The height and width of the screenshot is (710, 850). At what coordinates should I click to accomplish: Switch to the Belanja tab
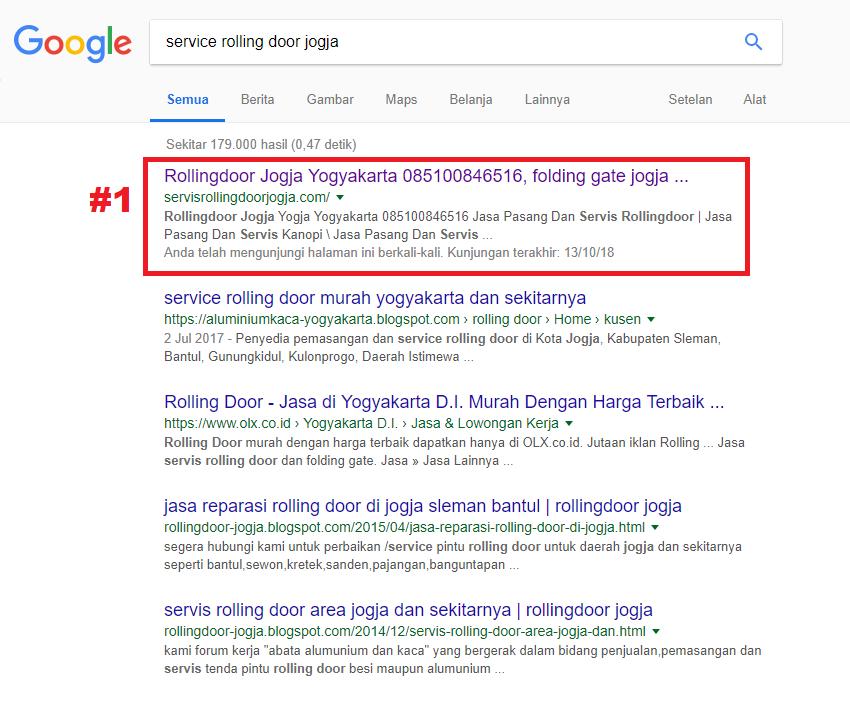471,100
